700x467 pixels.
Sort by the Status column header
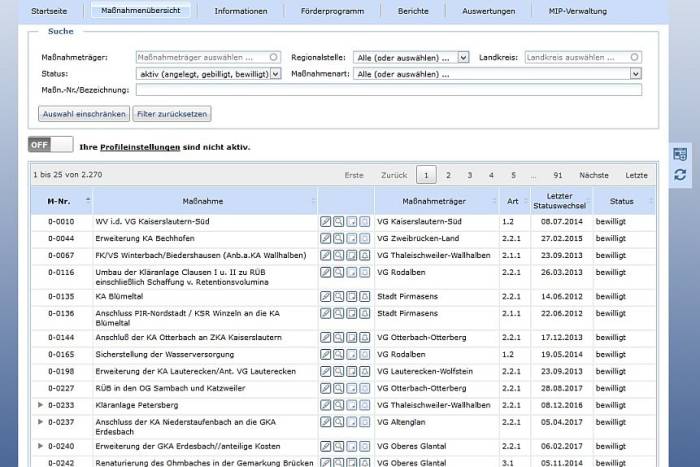[x=624, y=201]
